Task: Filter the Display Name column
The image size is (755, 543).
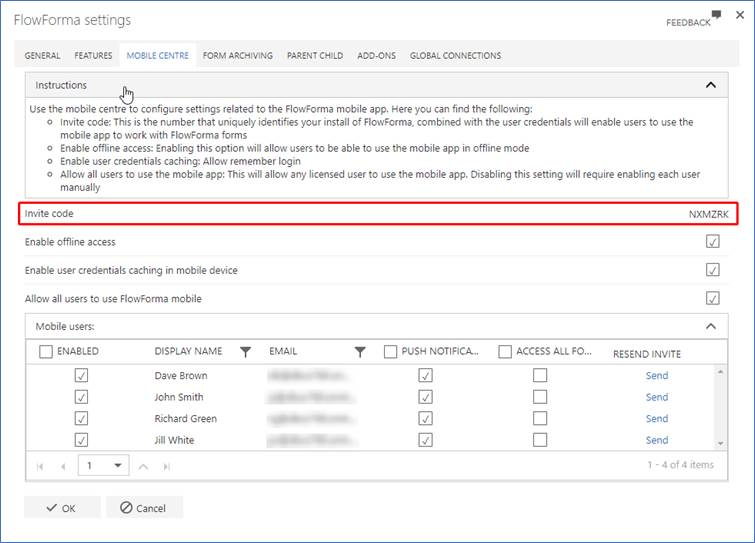Action: pos(246,352)
